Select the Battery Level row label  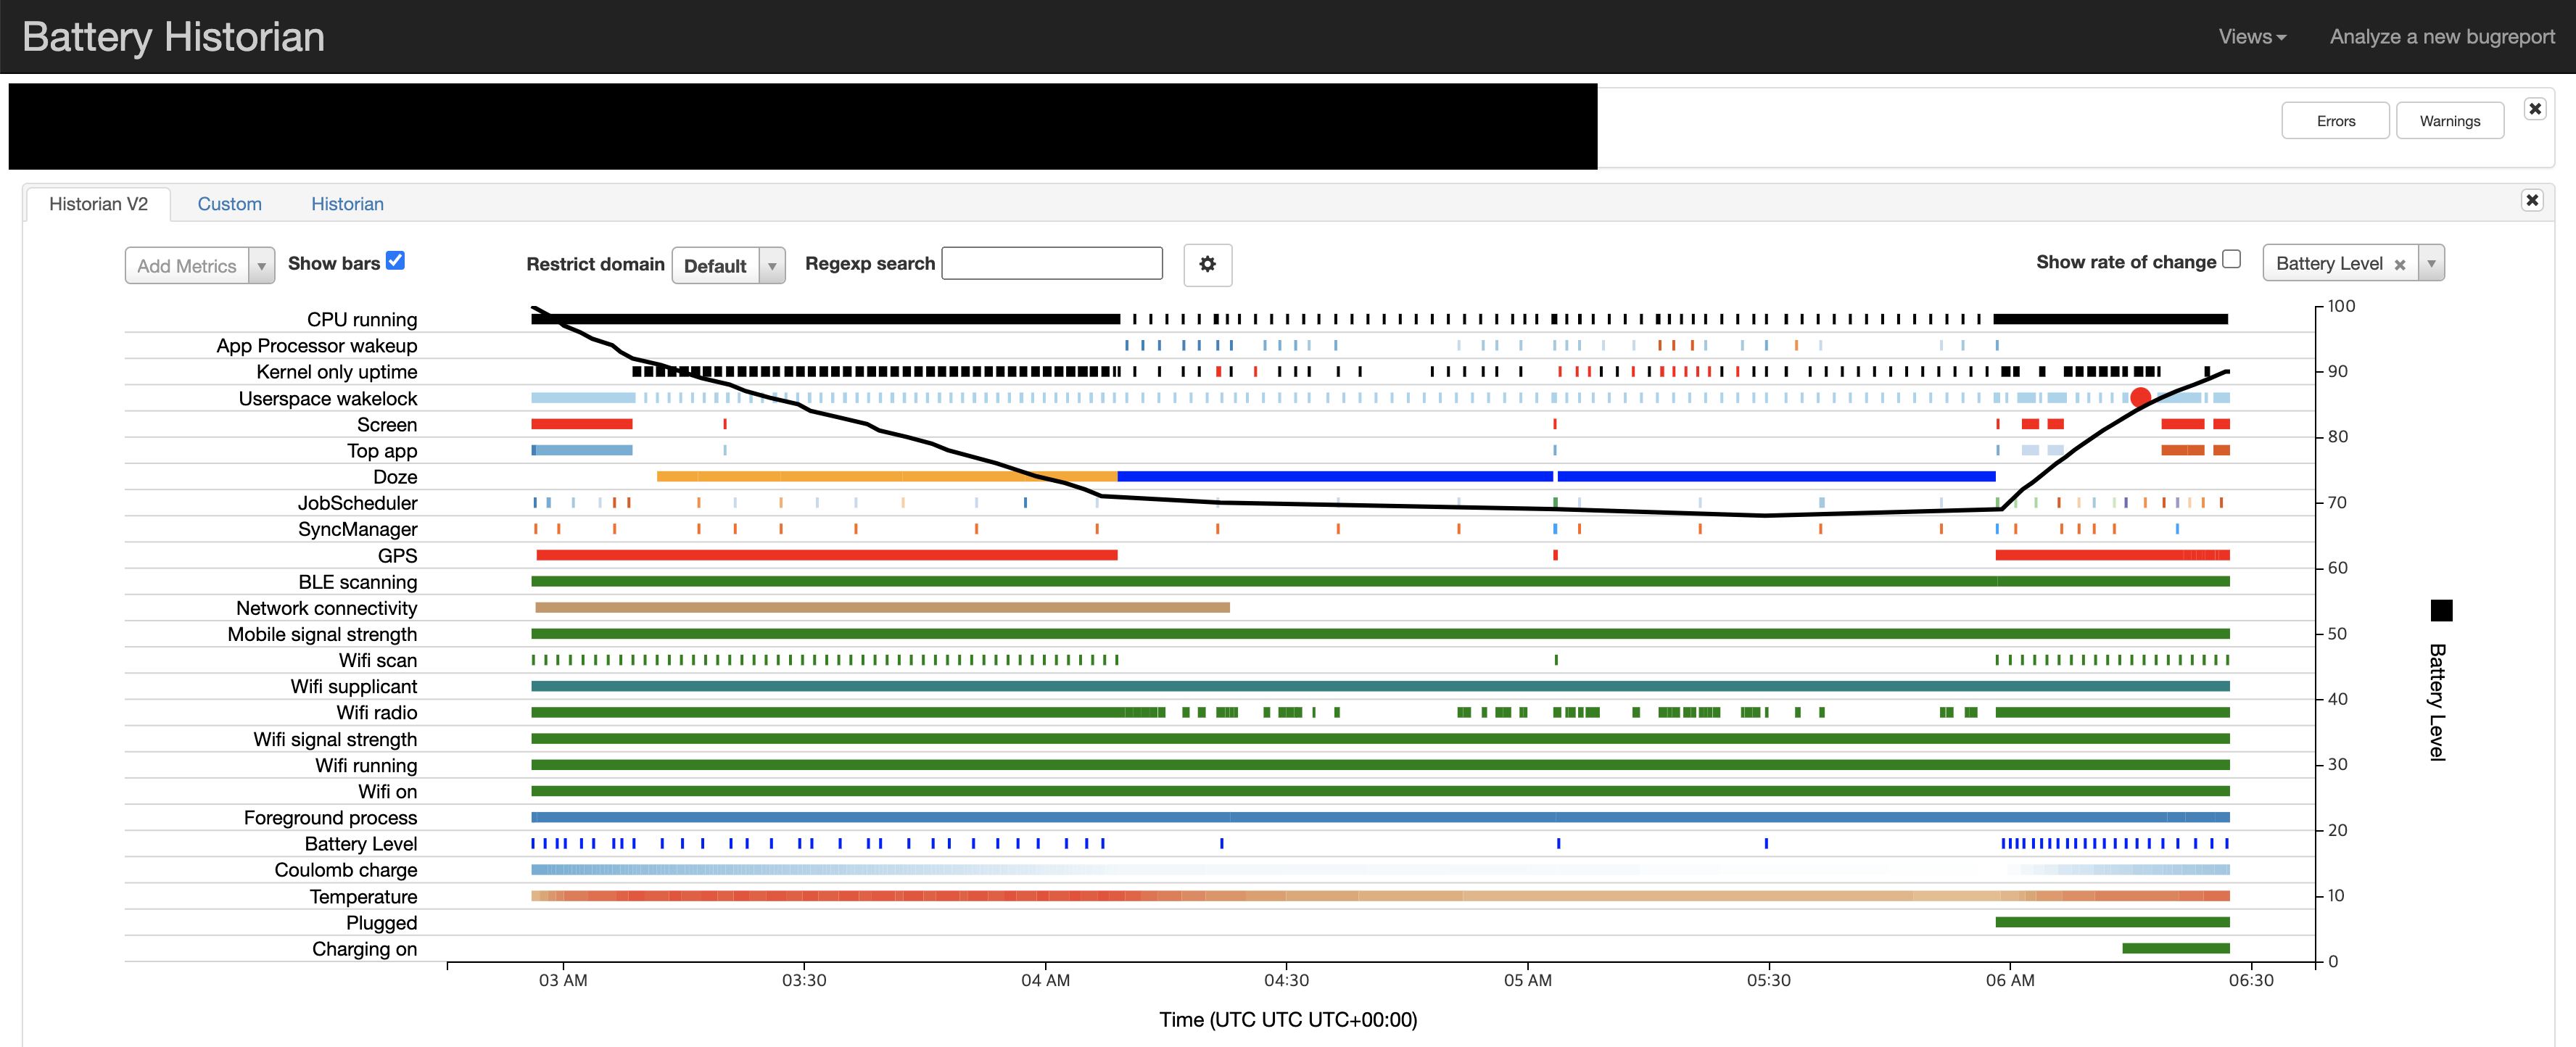(x=361, y=844)
